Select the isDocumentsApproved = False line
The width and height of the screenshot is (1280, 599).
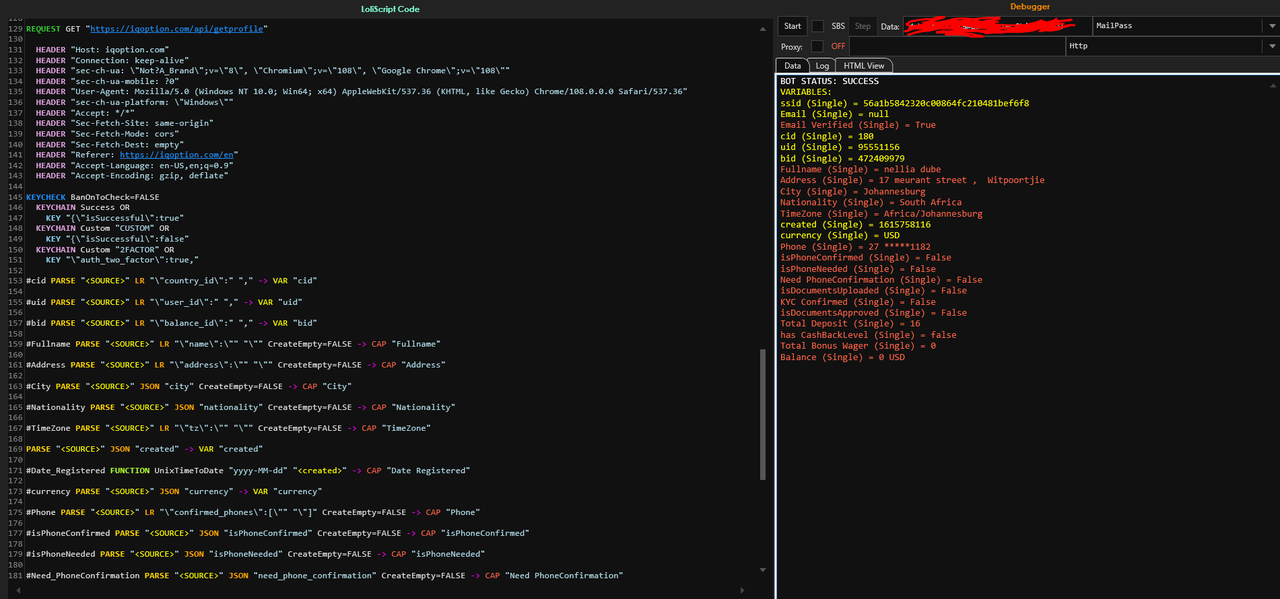[x=873, y=312]
